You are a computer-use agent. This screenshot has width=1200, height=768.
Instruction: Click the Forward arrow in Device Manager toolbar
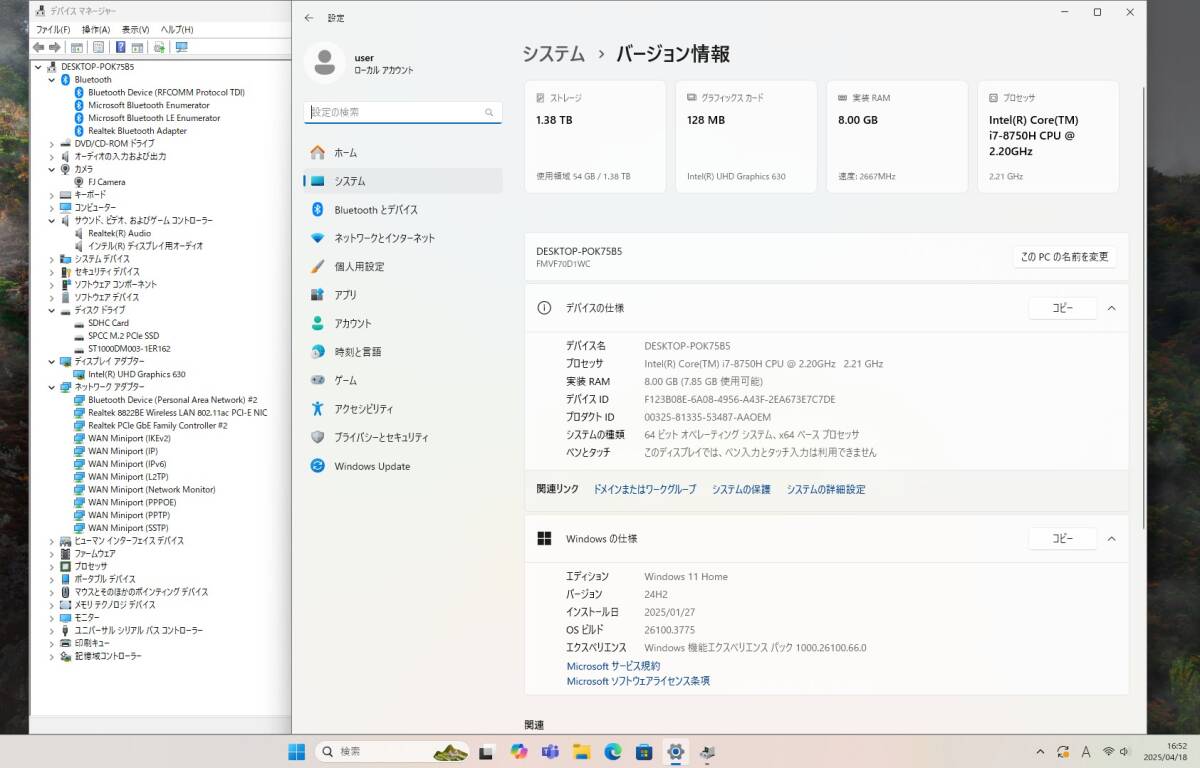pos(53,47)
